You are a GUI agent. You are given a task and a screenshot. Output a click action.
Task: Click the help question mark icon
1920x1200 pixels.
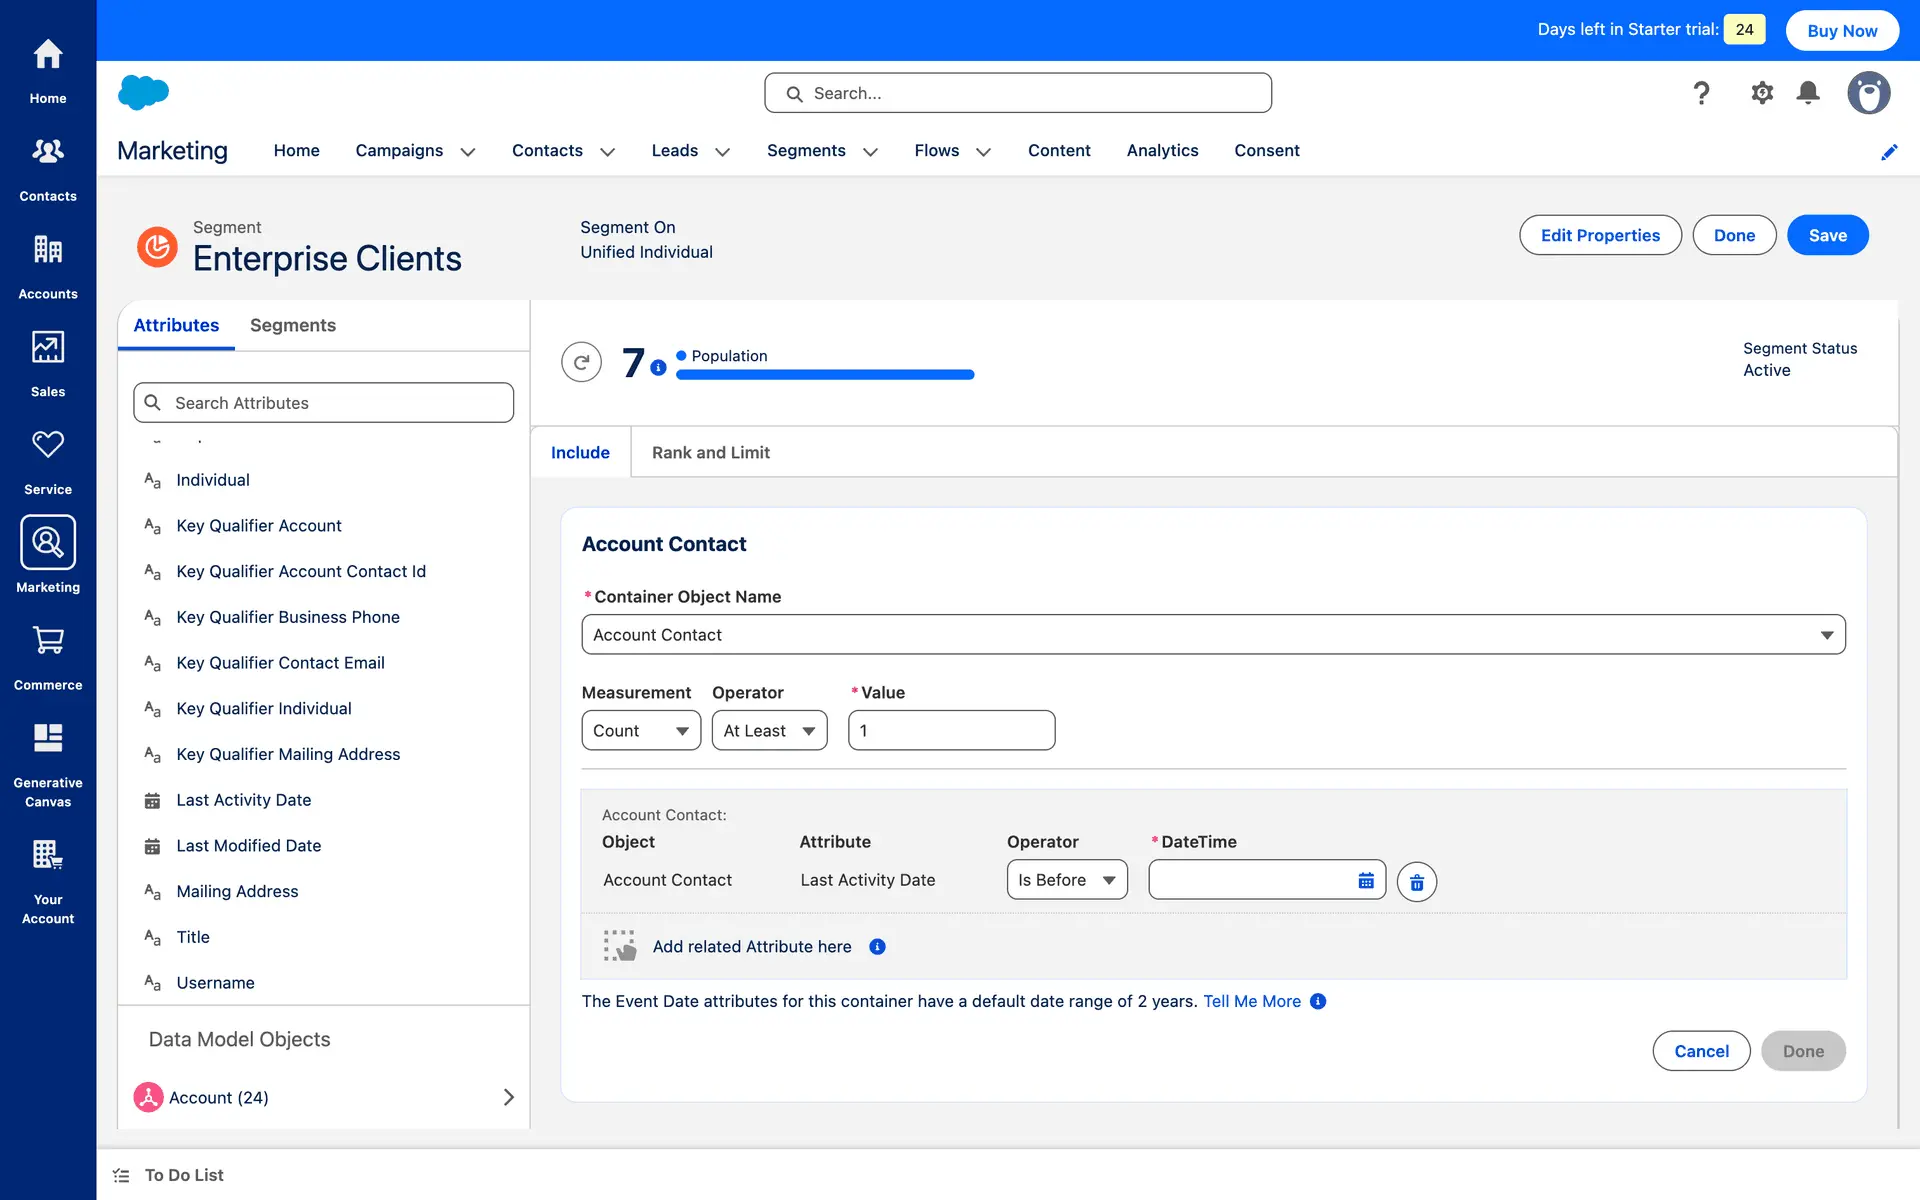tap(1701, 93)
